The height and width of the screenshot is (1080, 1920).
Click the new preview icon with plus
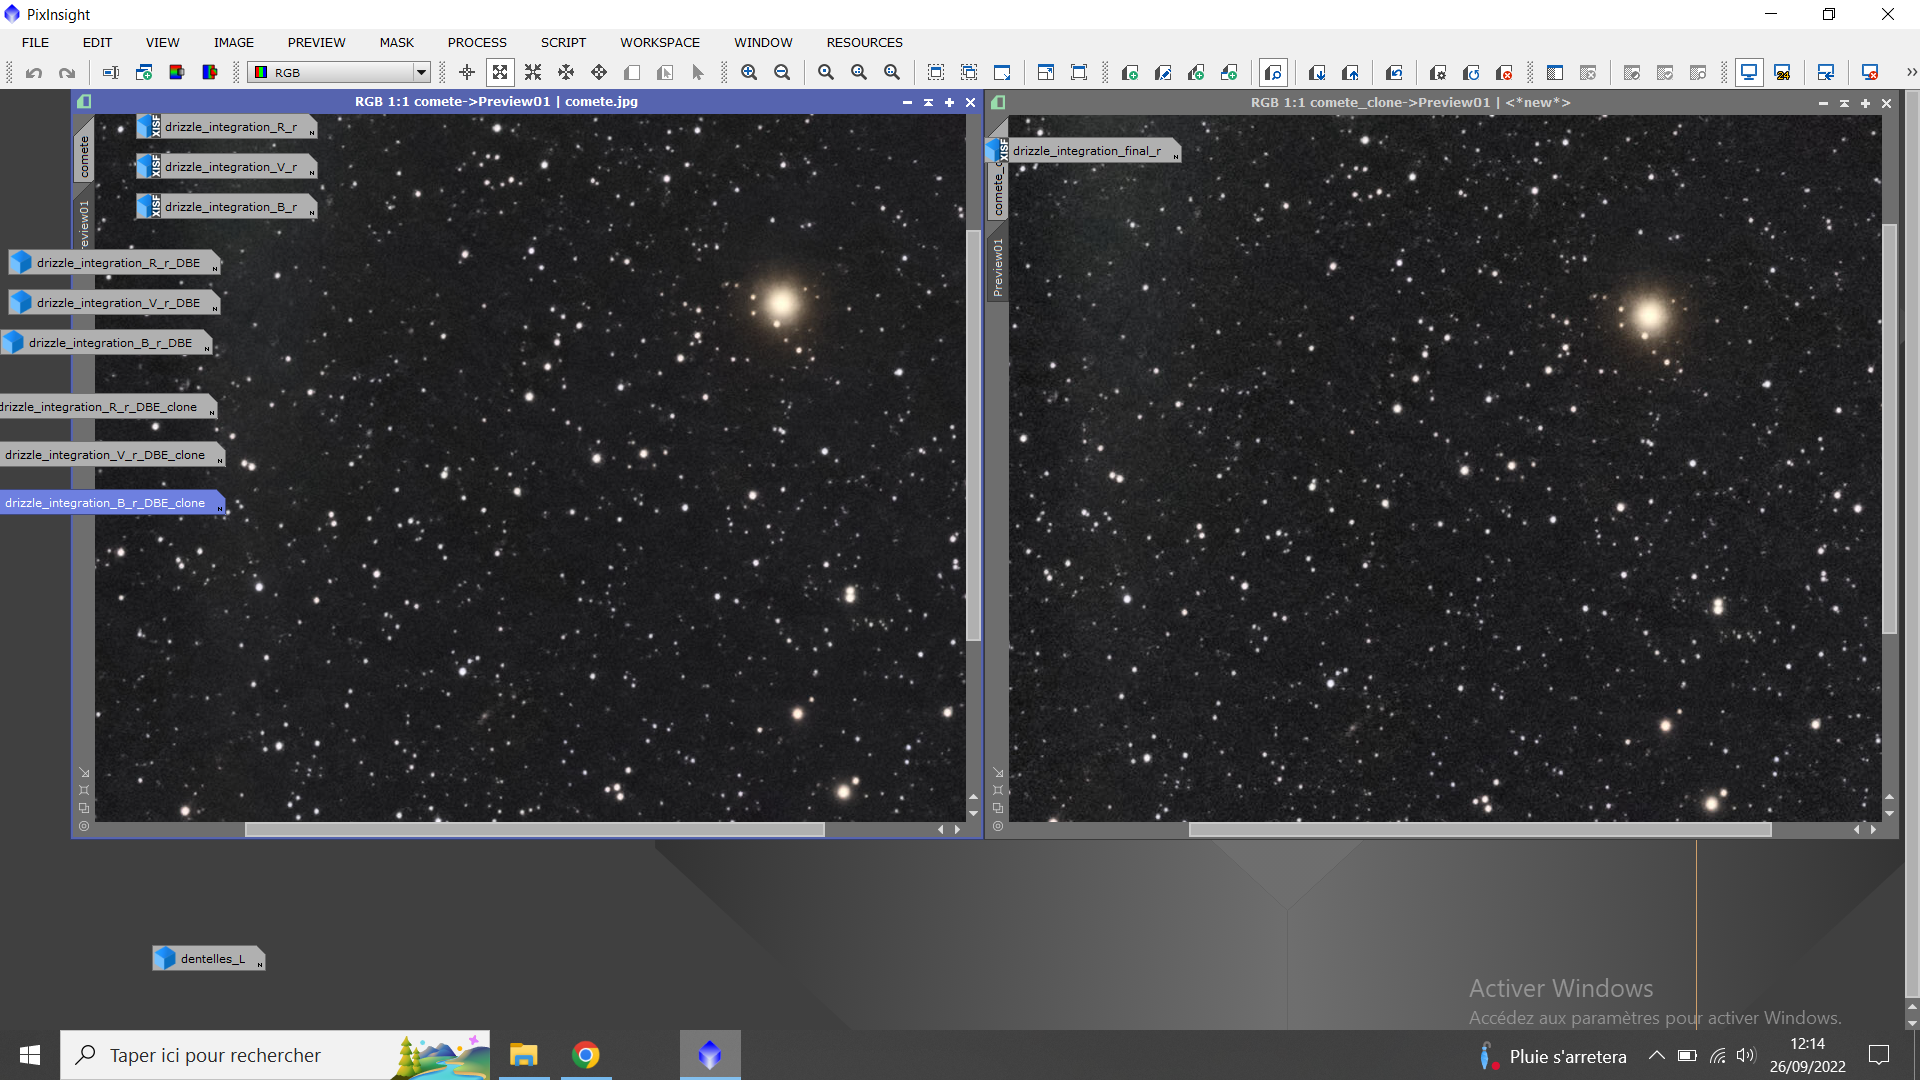coord(1130,73)
